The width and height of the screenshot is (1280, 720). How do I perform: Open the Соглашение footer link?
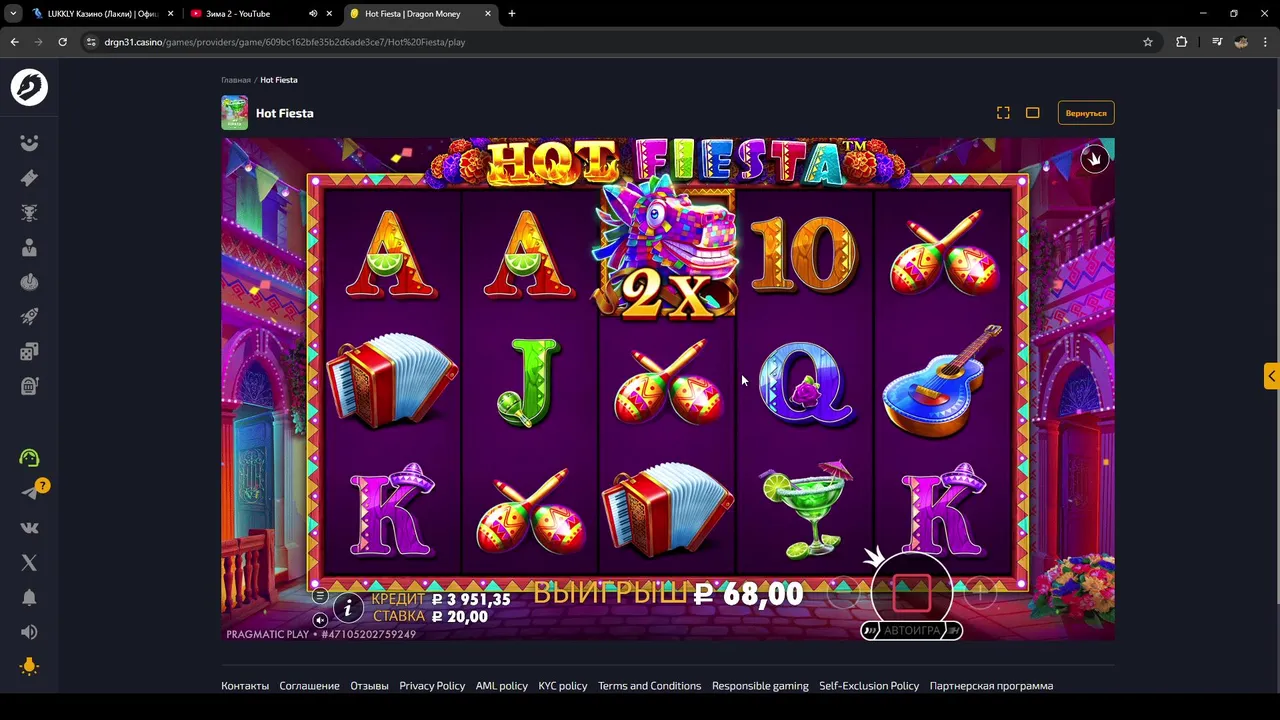(x=309, y=686)
